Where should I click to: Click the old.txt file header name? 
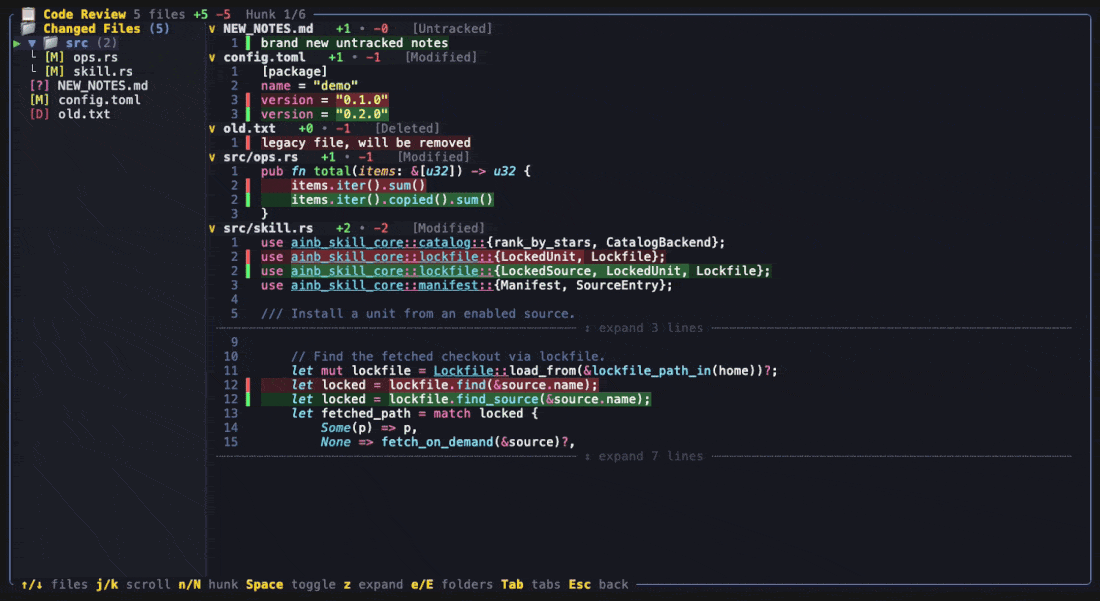pos(250,128)
